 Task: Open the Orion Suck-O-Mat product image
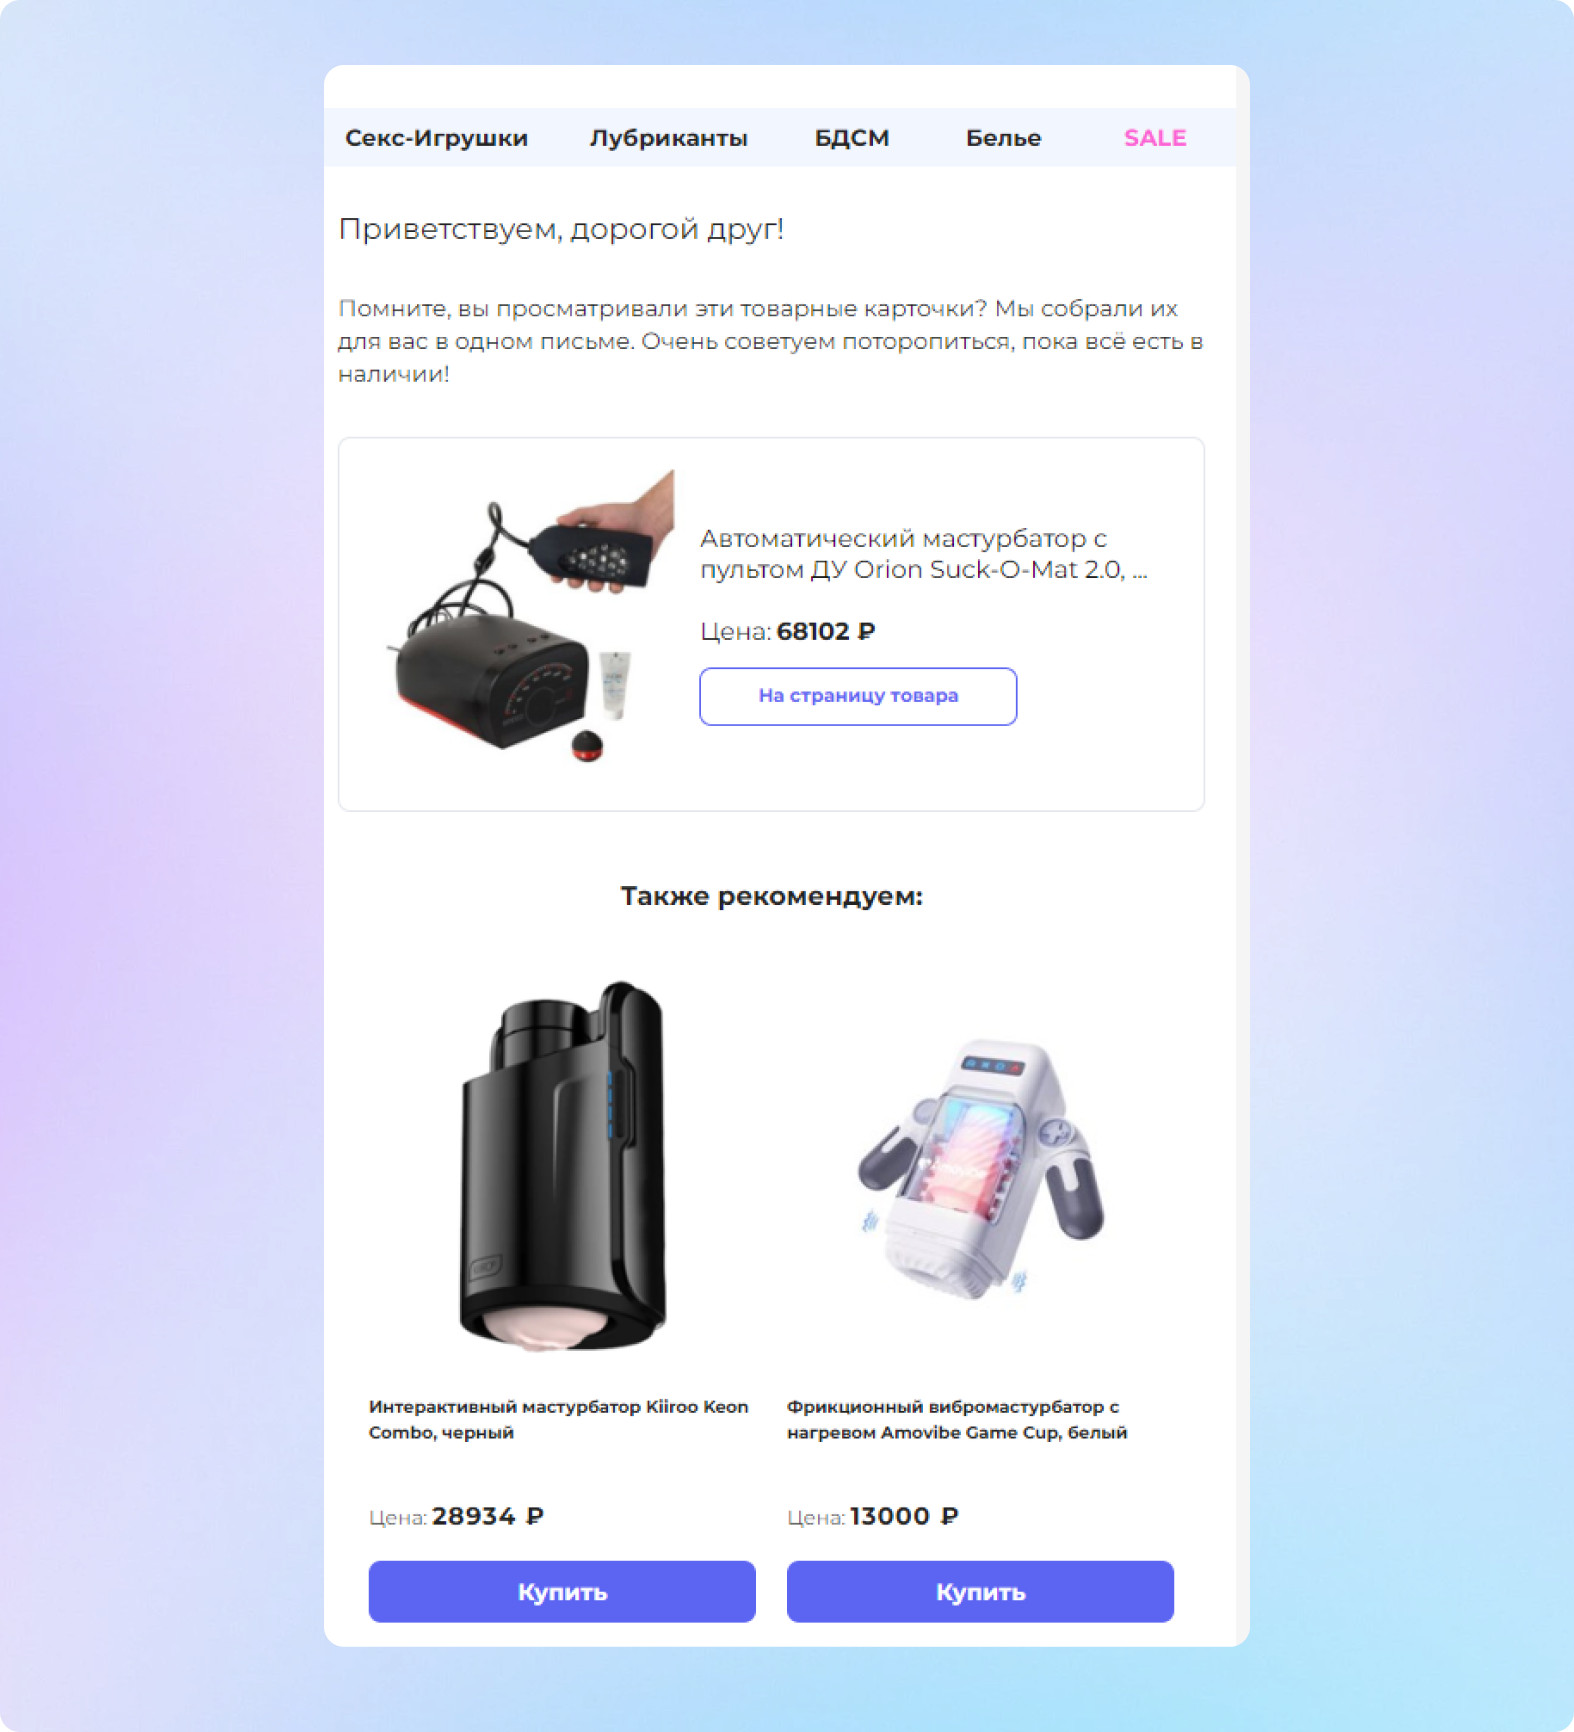(529, 616)
